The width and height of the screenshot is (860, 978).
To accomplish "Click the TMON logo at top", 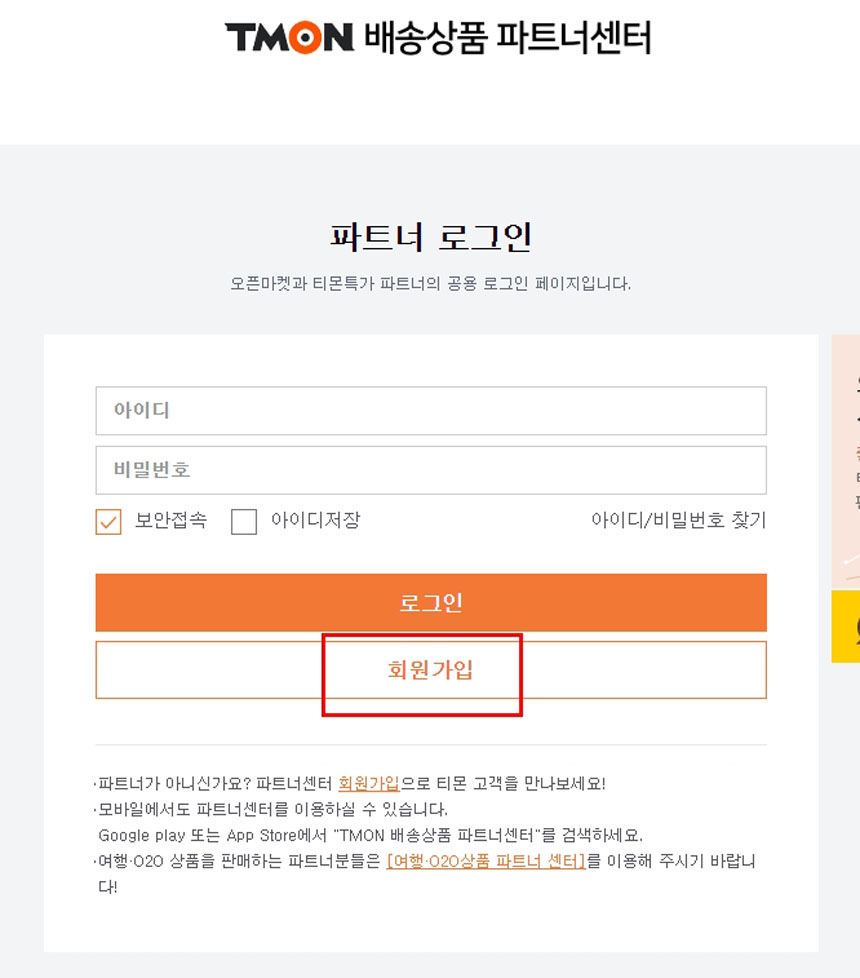I will click(x=289, y=37).
